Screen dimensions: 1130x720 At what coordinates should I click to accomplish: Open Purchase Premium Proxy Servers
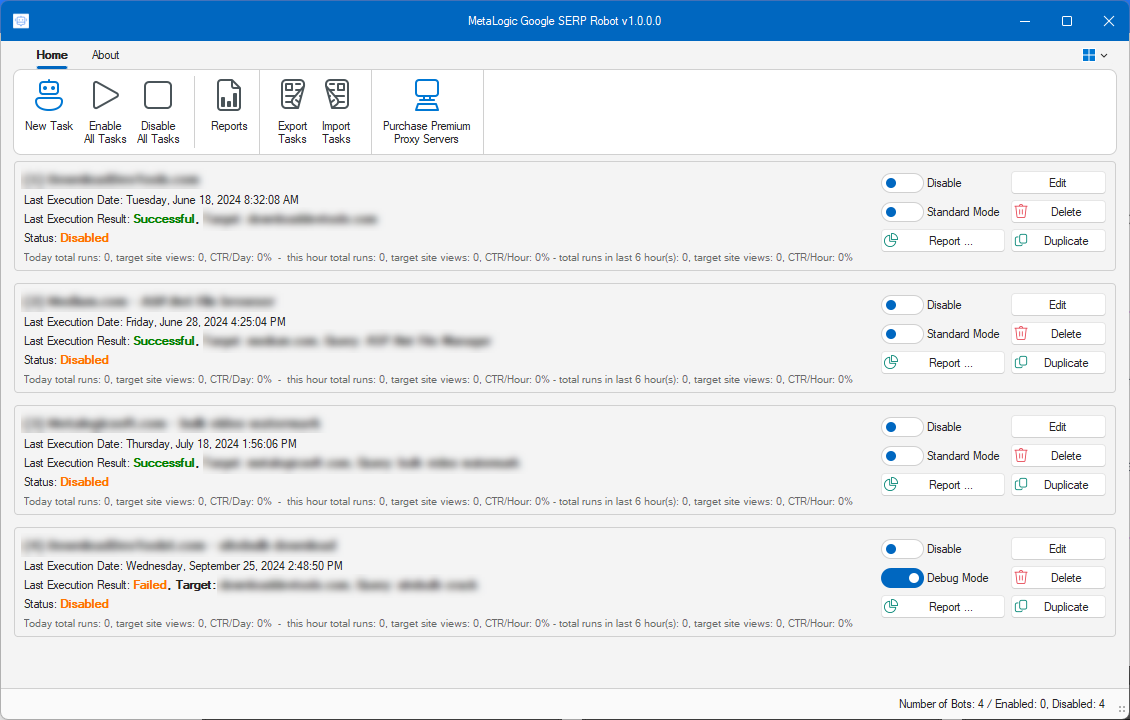coord(427,112)
